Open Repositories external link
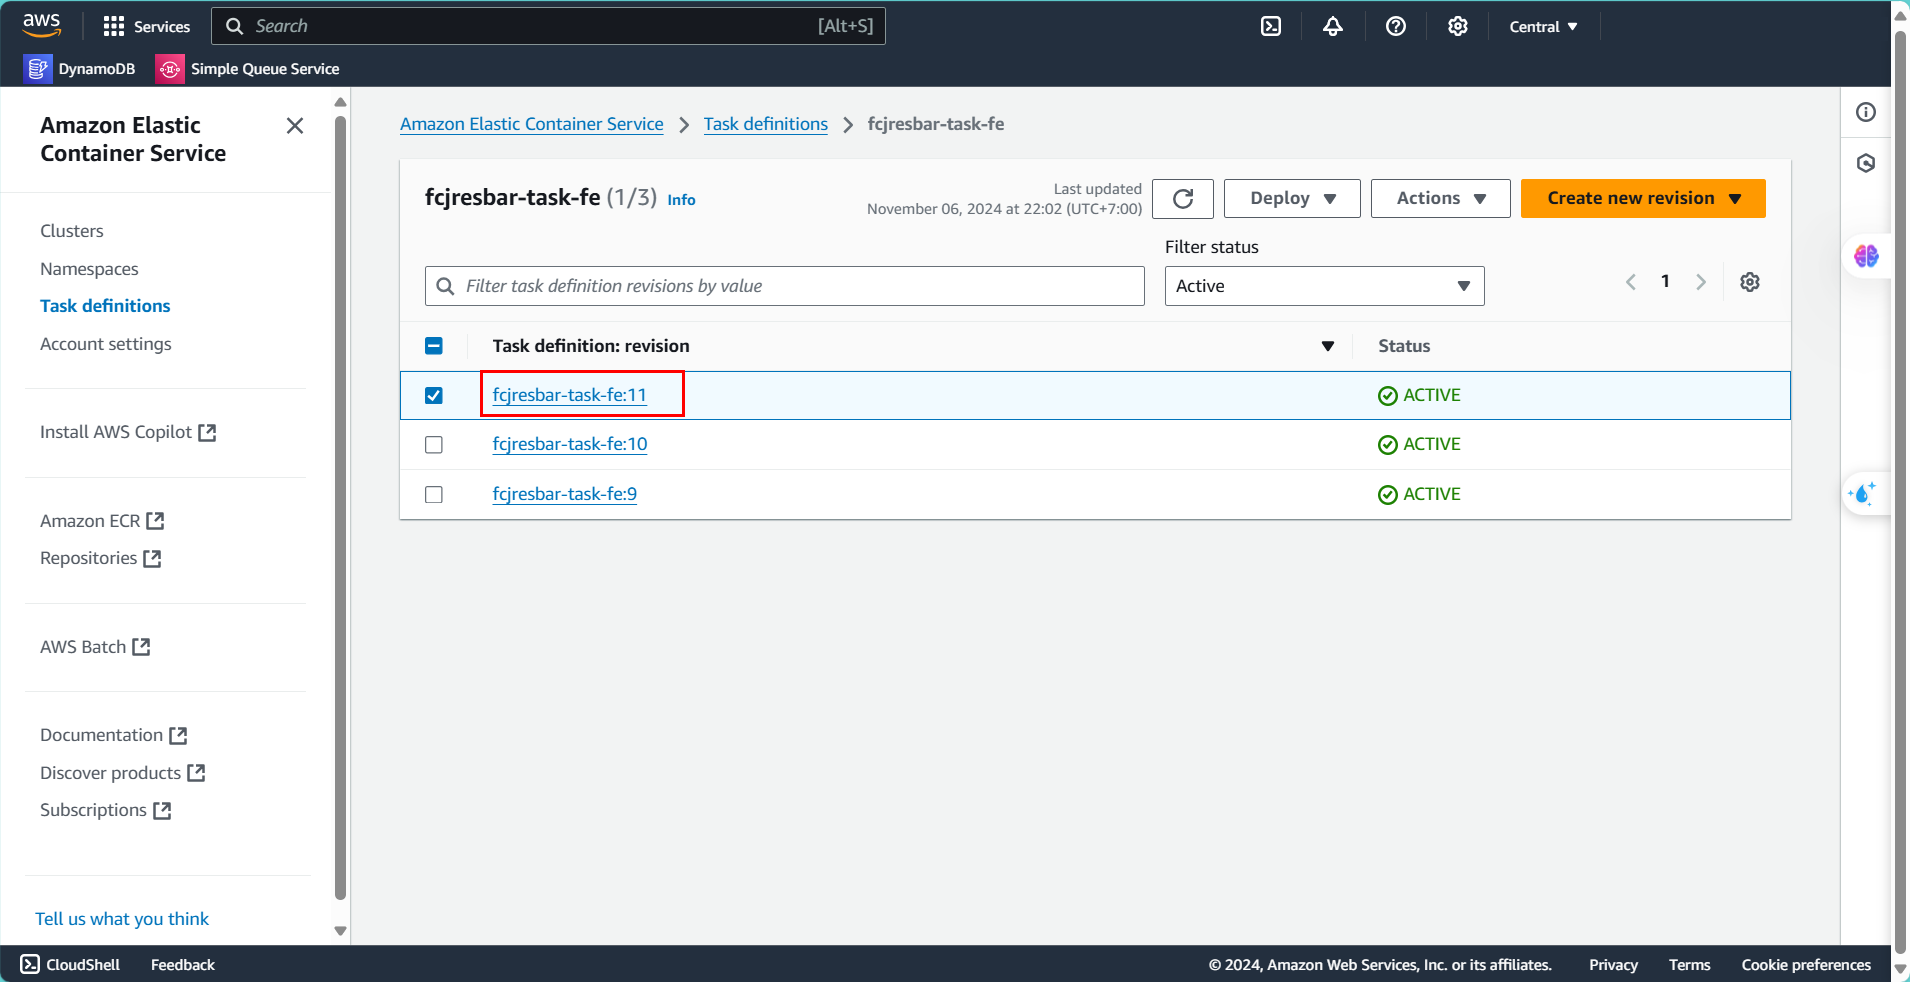This screenshot has height=982, width=1910. 101,558
